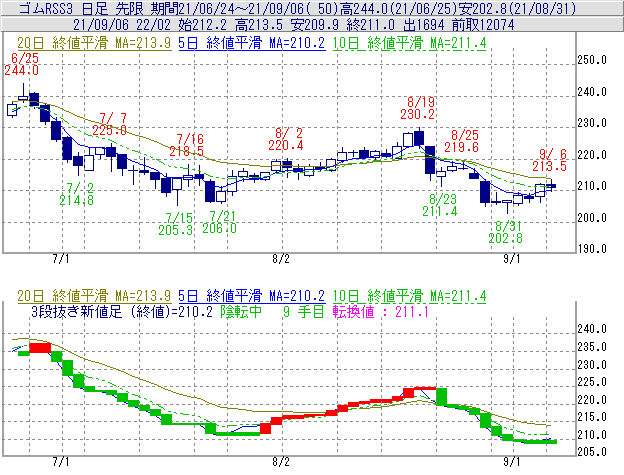Click the ゴムRSS3 日足 先限 title bar
The width and height of the screenshot is (624, 475).
312,8
